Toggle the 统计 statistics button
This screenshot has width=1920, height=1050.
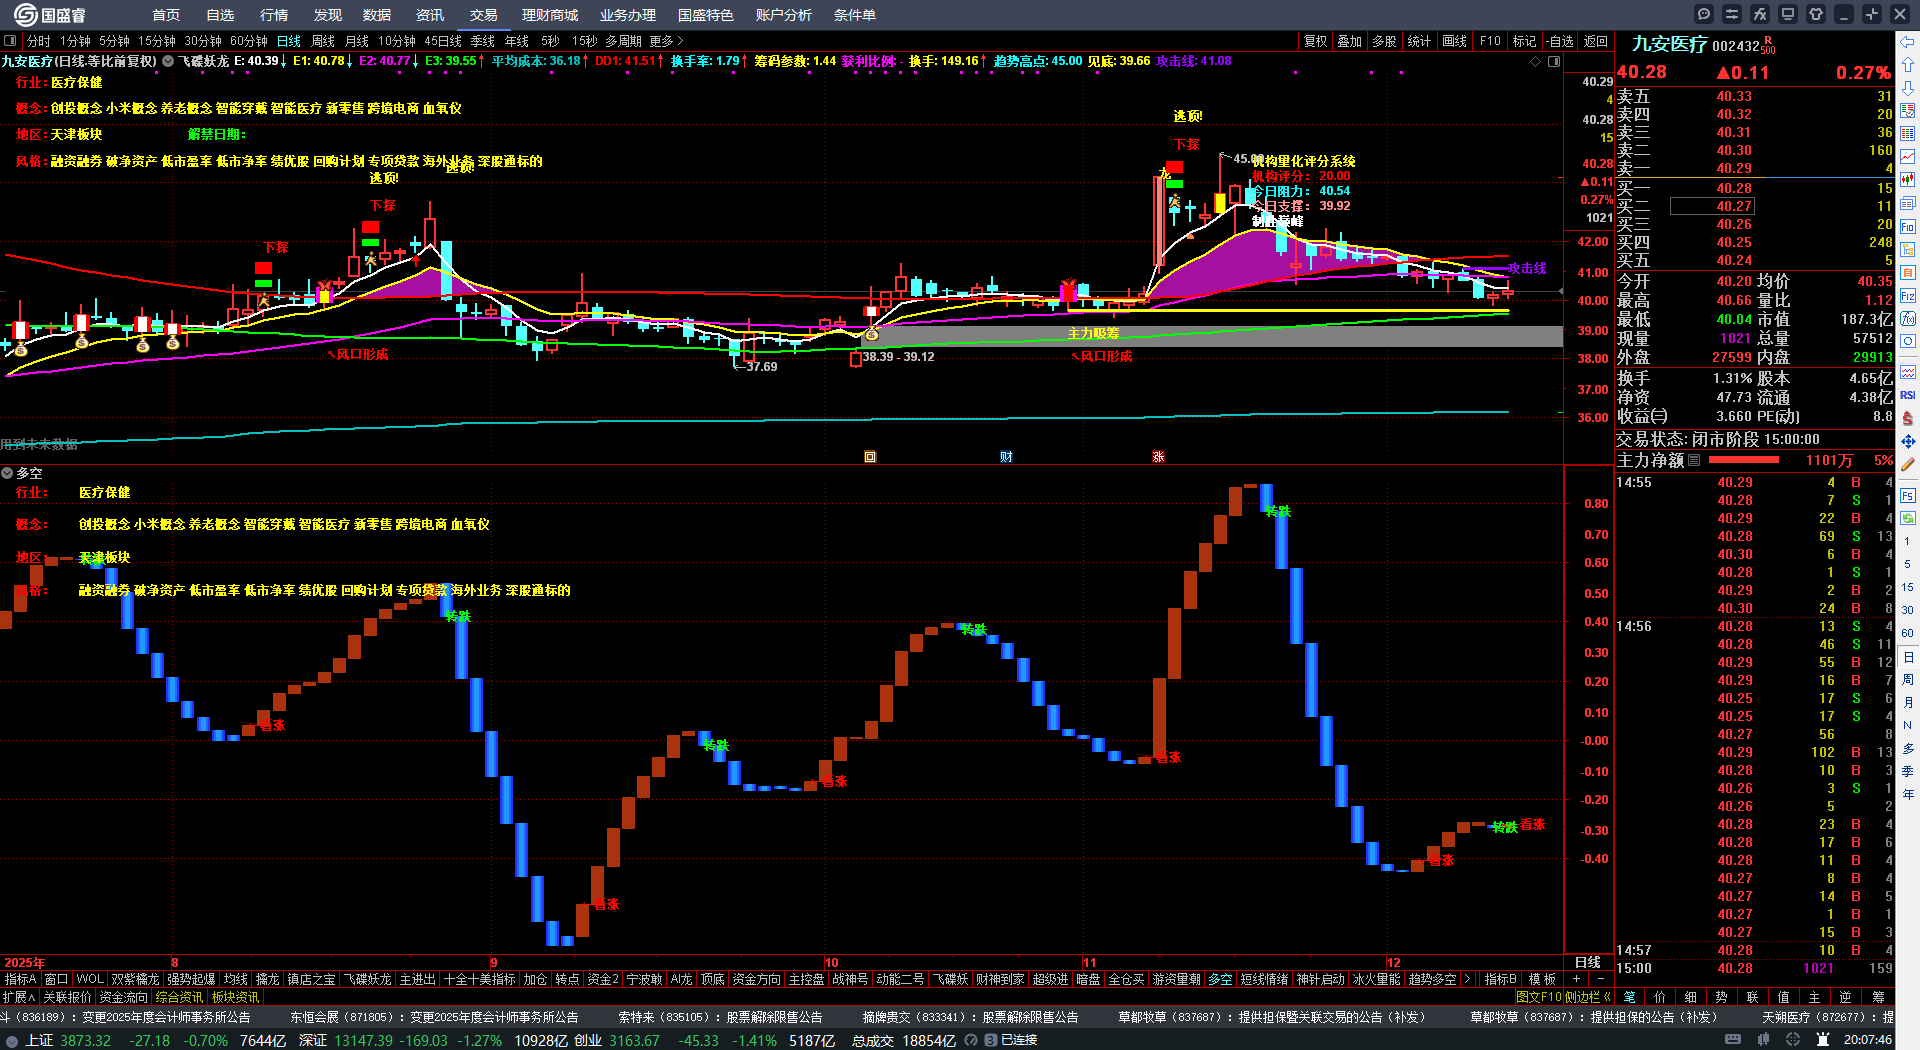click(x=1419, y=41)
